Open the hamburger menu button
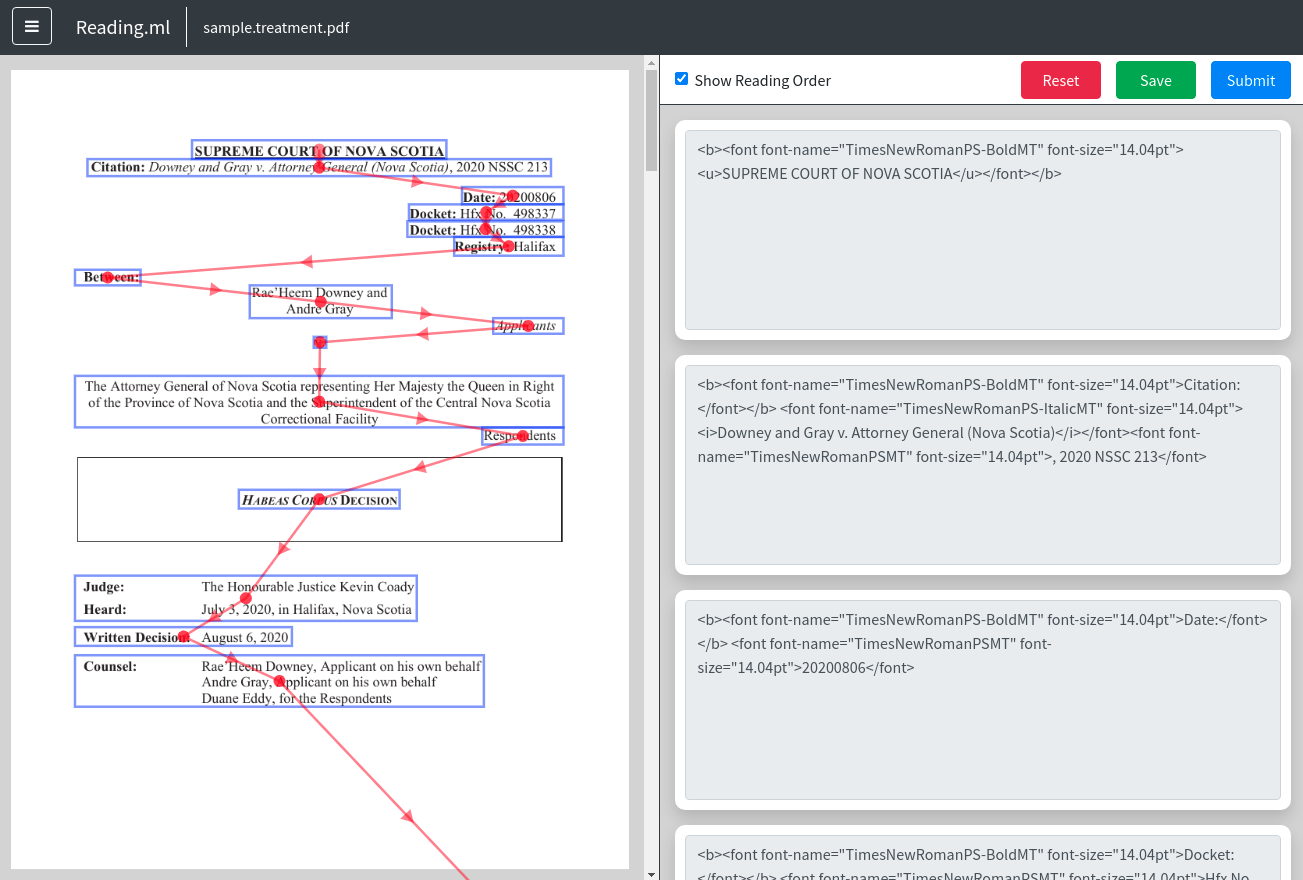Screen dimensions: 1303x880 click(32, 26)
